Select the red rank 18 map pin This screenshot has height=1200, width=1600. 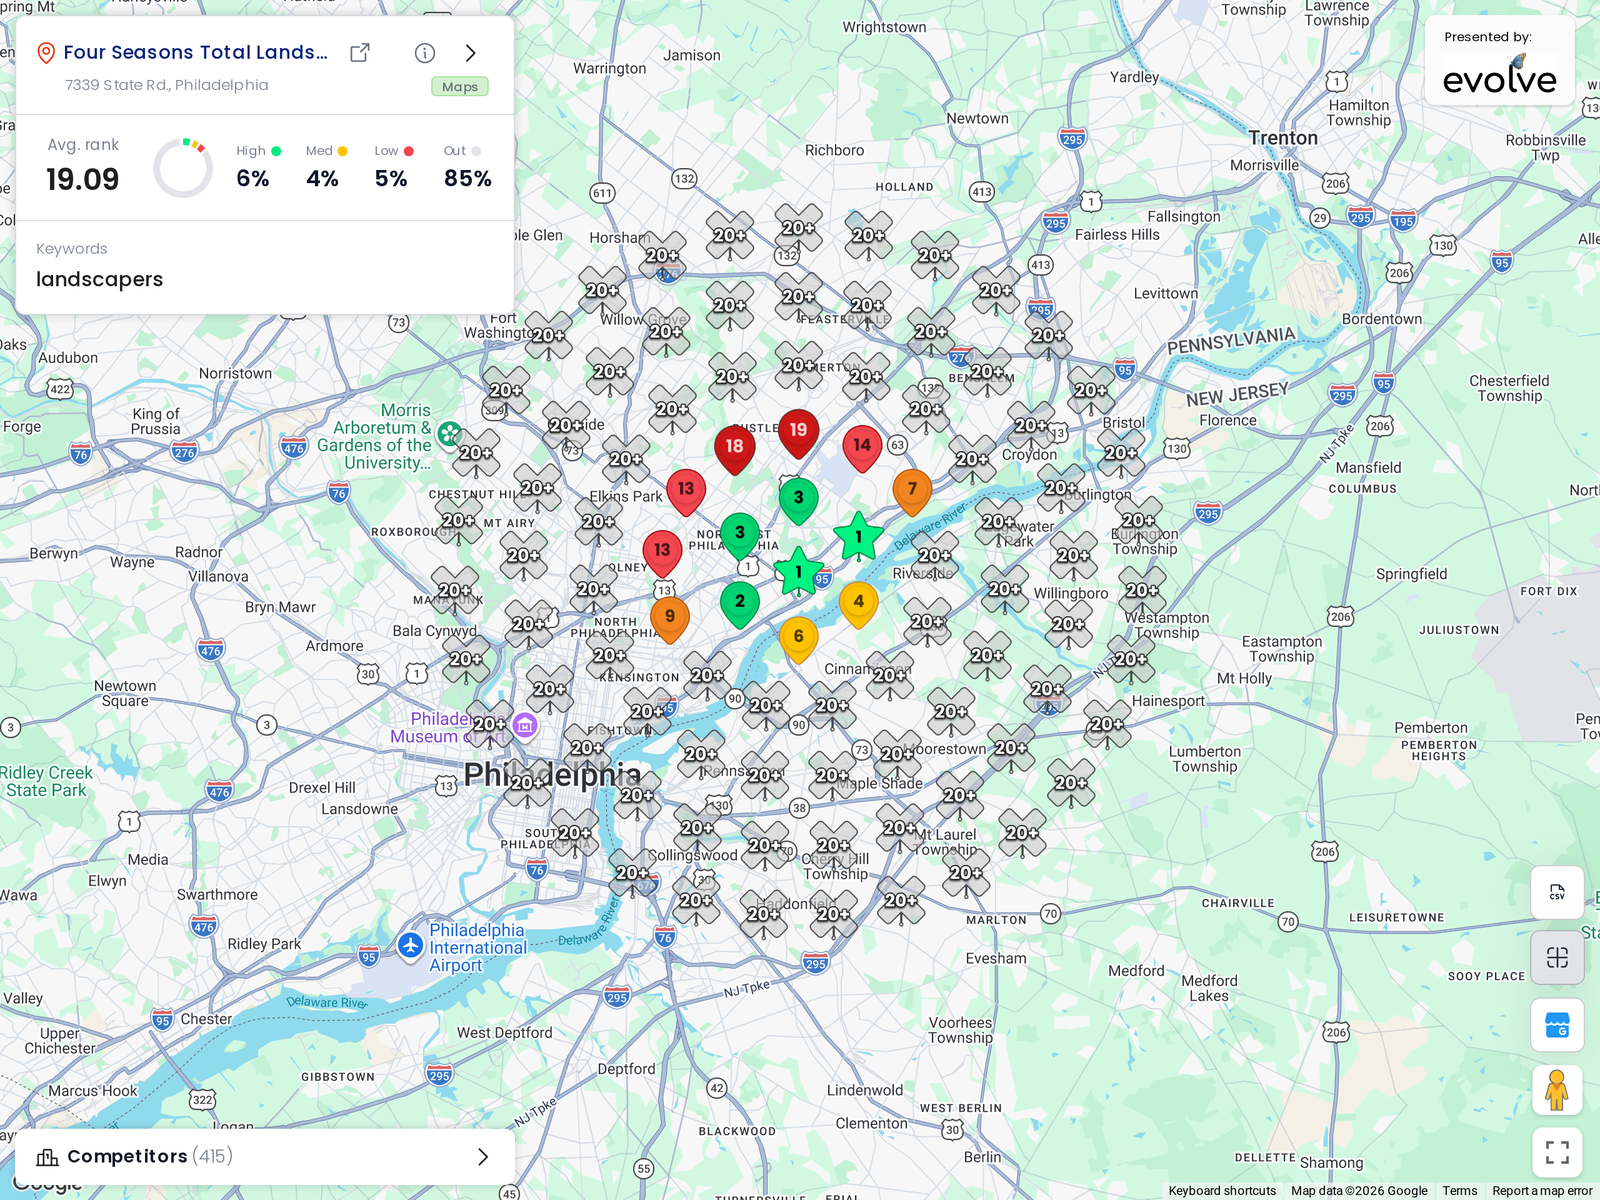(735, 449)
